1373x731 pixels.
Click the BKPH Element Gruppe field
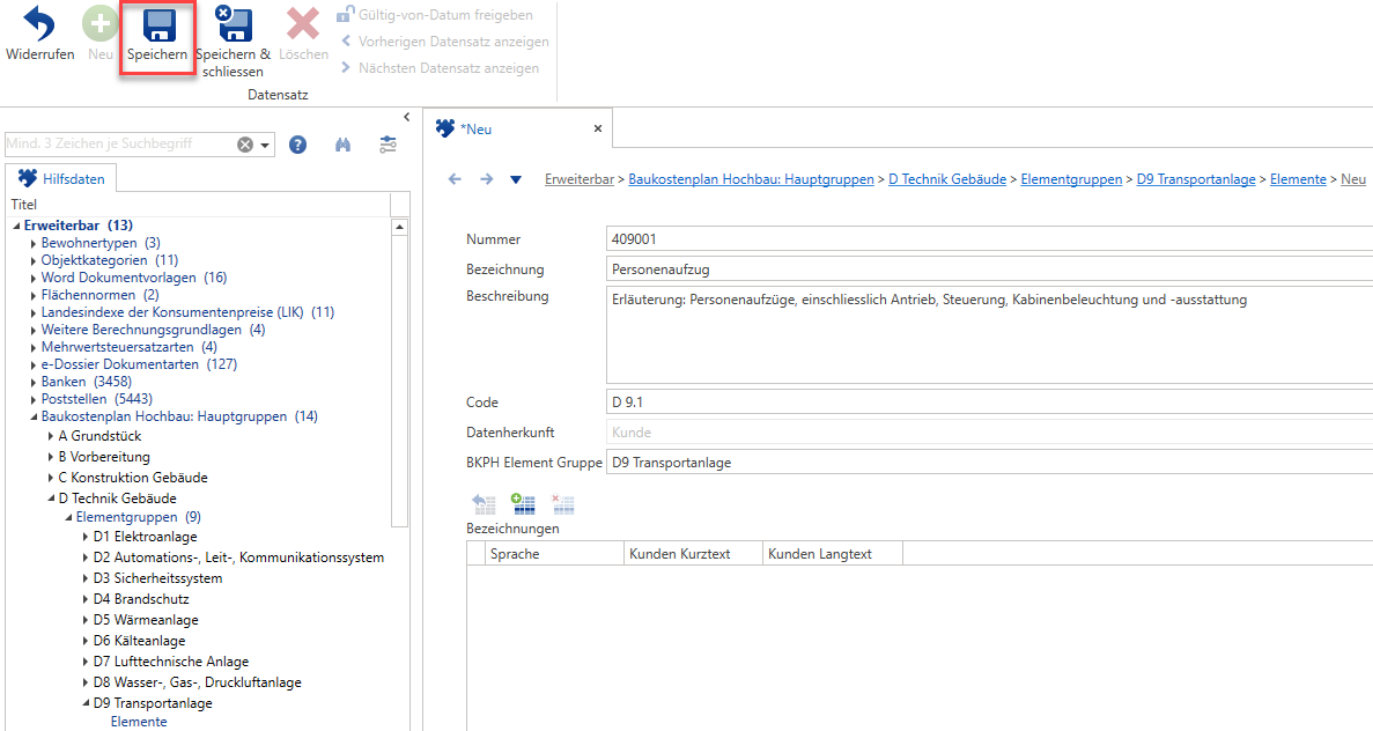click(989, 463)
